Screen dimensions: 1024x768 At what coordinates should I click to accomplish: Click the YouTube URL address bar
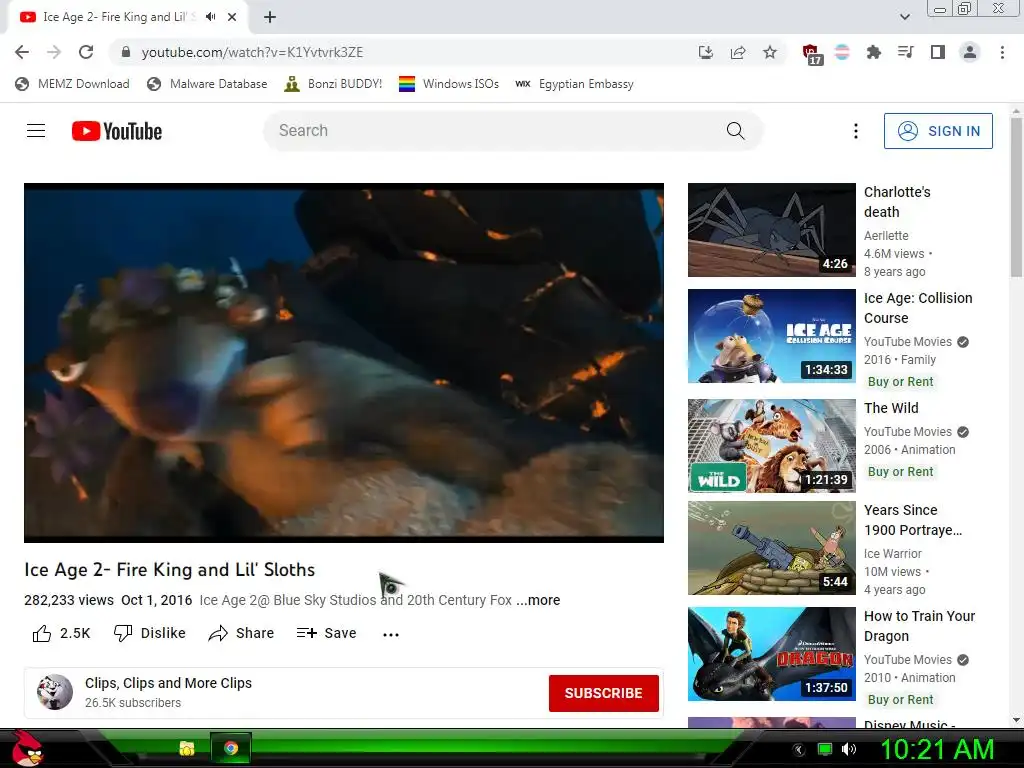405,52
